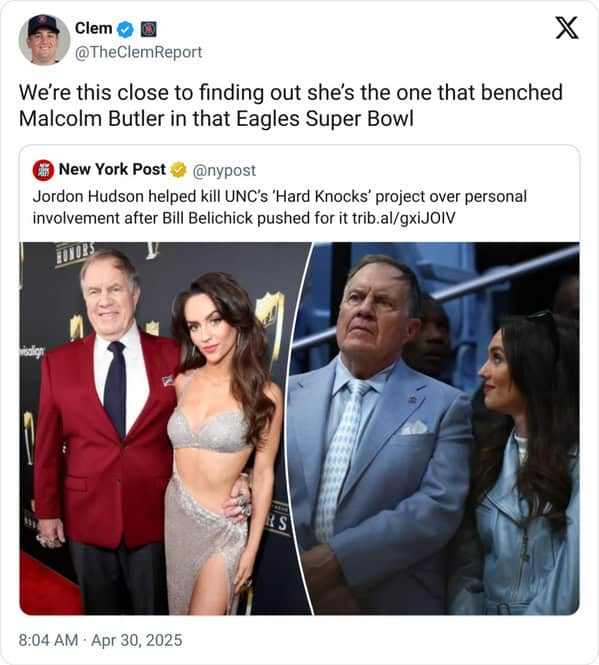Image resolution: width=599 pixels, height=665 pixels.
Task: Click the Malcolm Butler tweet text
Action: 291,105
